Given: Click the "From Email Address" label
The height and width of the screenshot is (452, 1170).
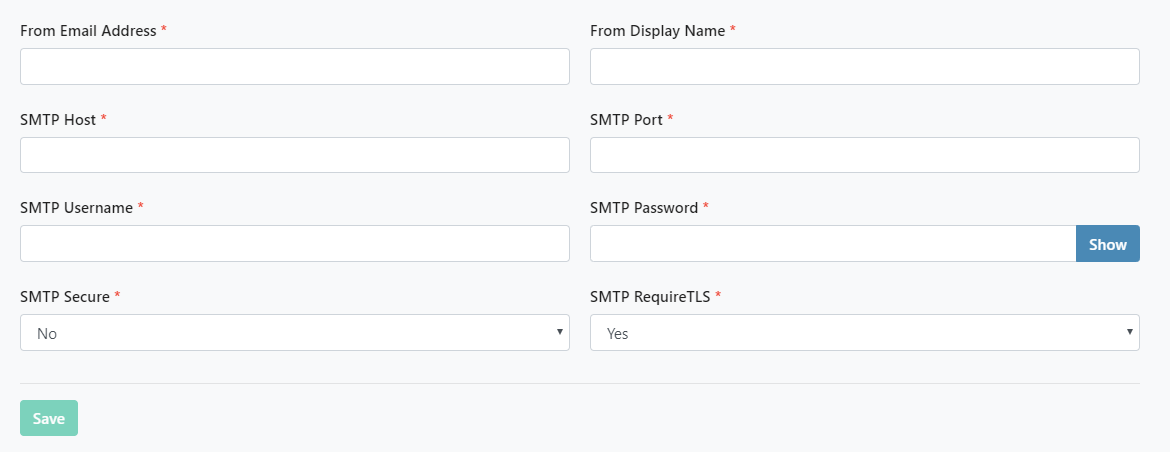Looking at the screenshot, I should pos(88,31).
